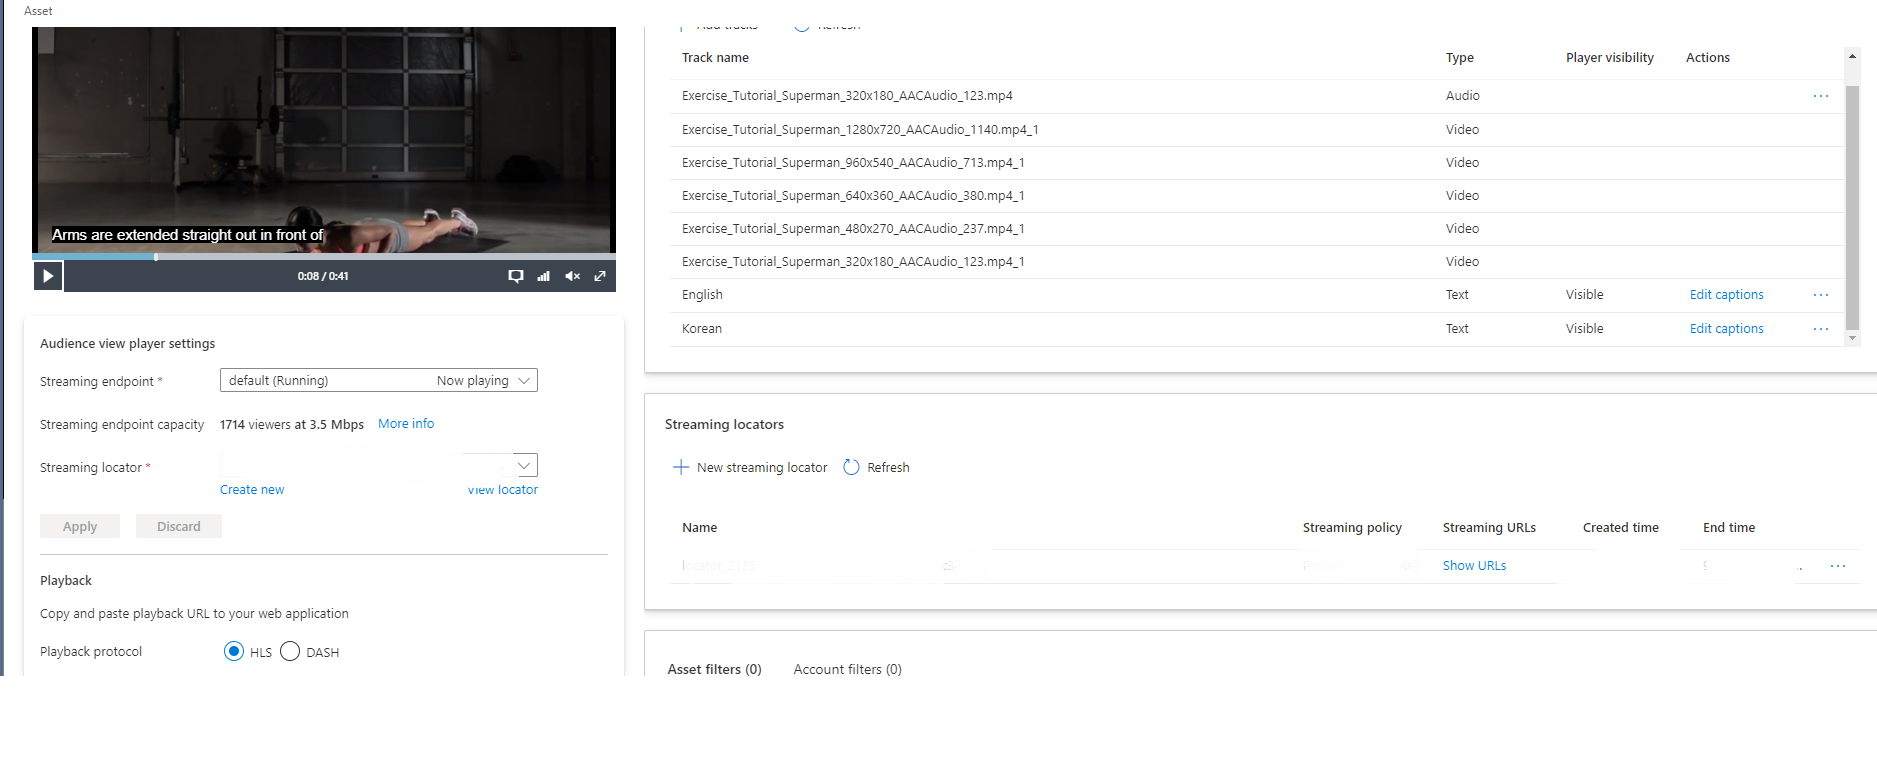1877x775 pixels.
Task: Select the 640x360_AACAudio_380.mp4_1 track row
Action: click(x=1256, y=196)
